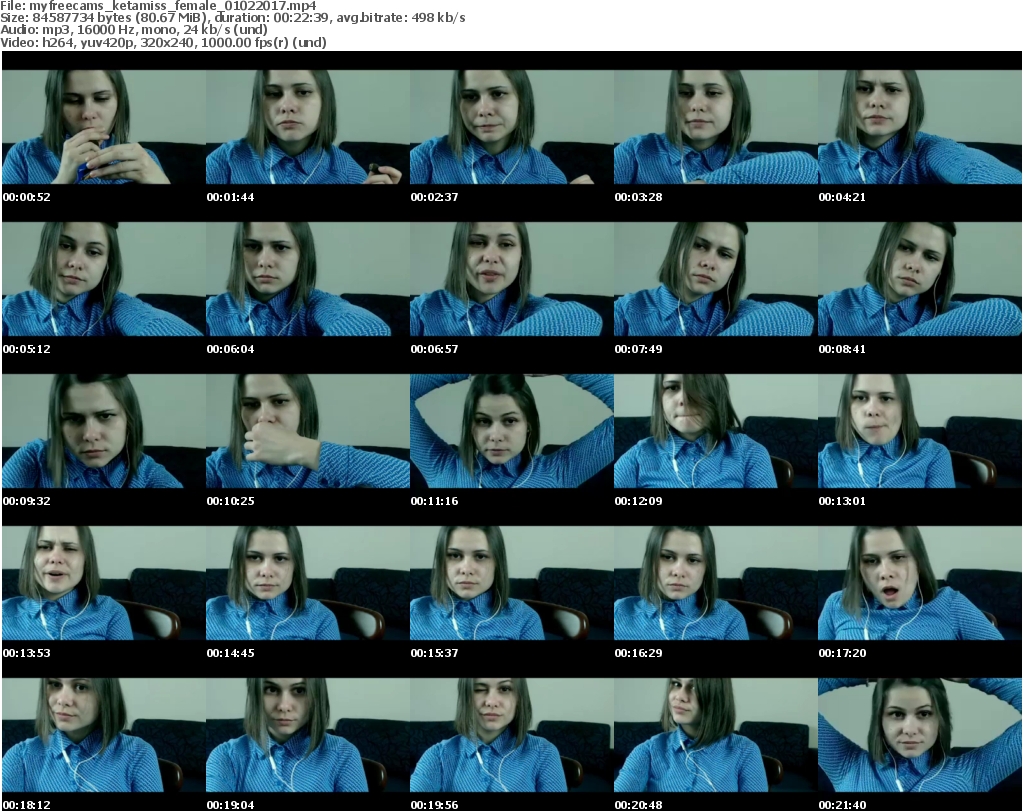Select the thumbnail stamped 00:13:01

tap(920, 431)
